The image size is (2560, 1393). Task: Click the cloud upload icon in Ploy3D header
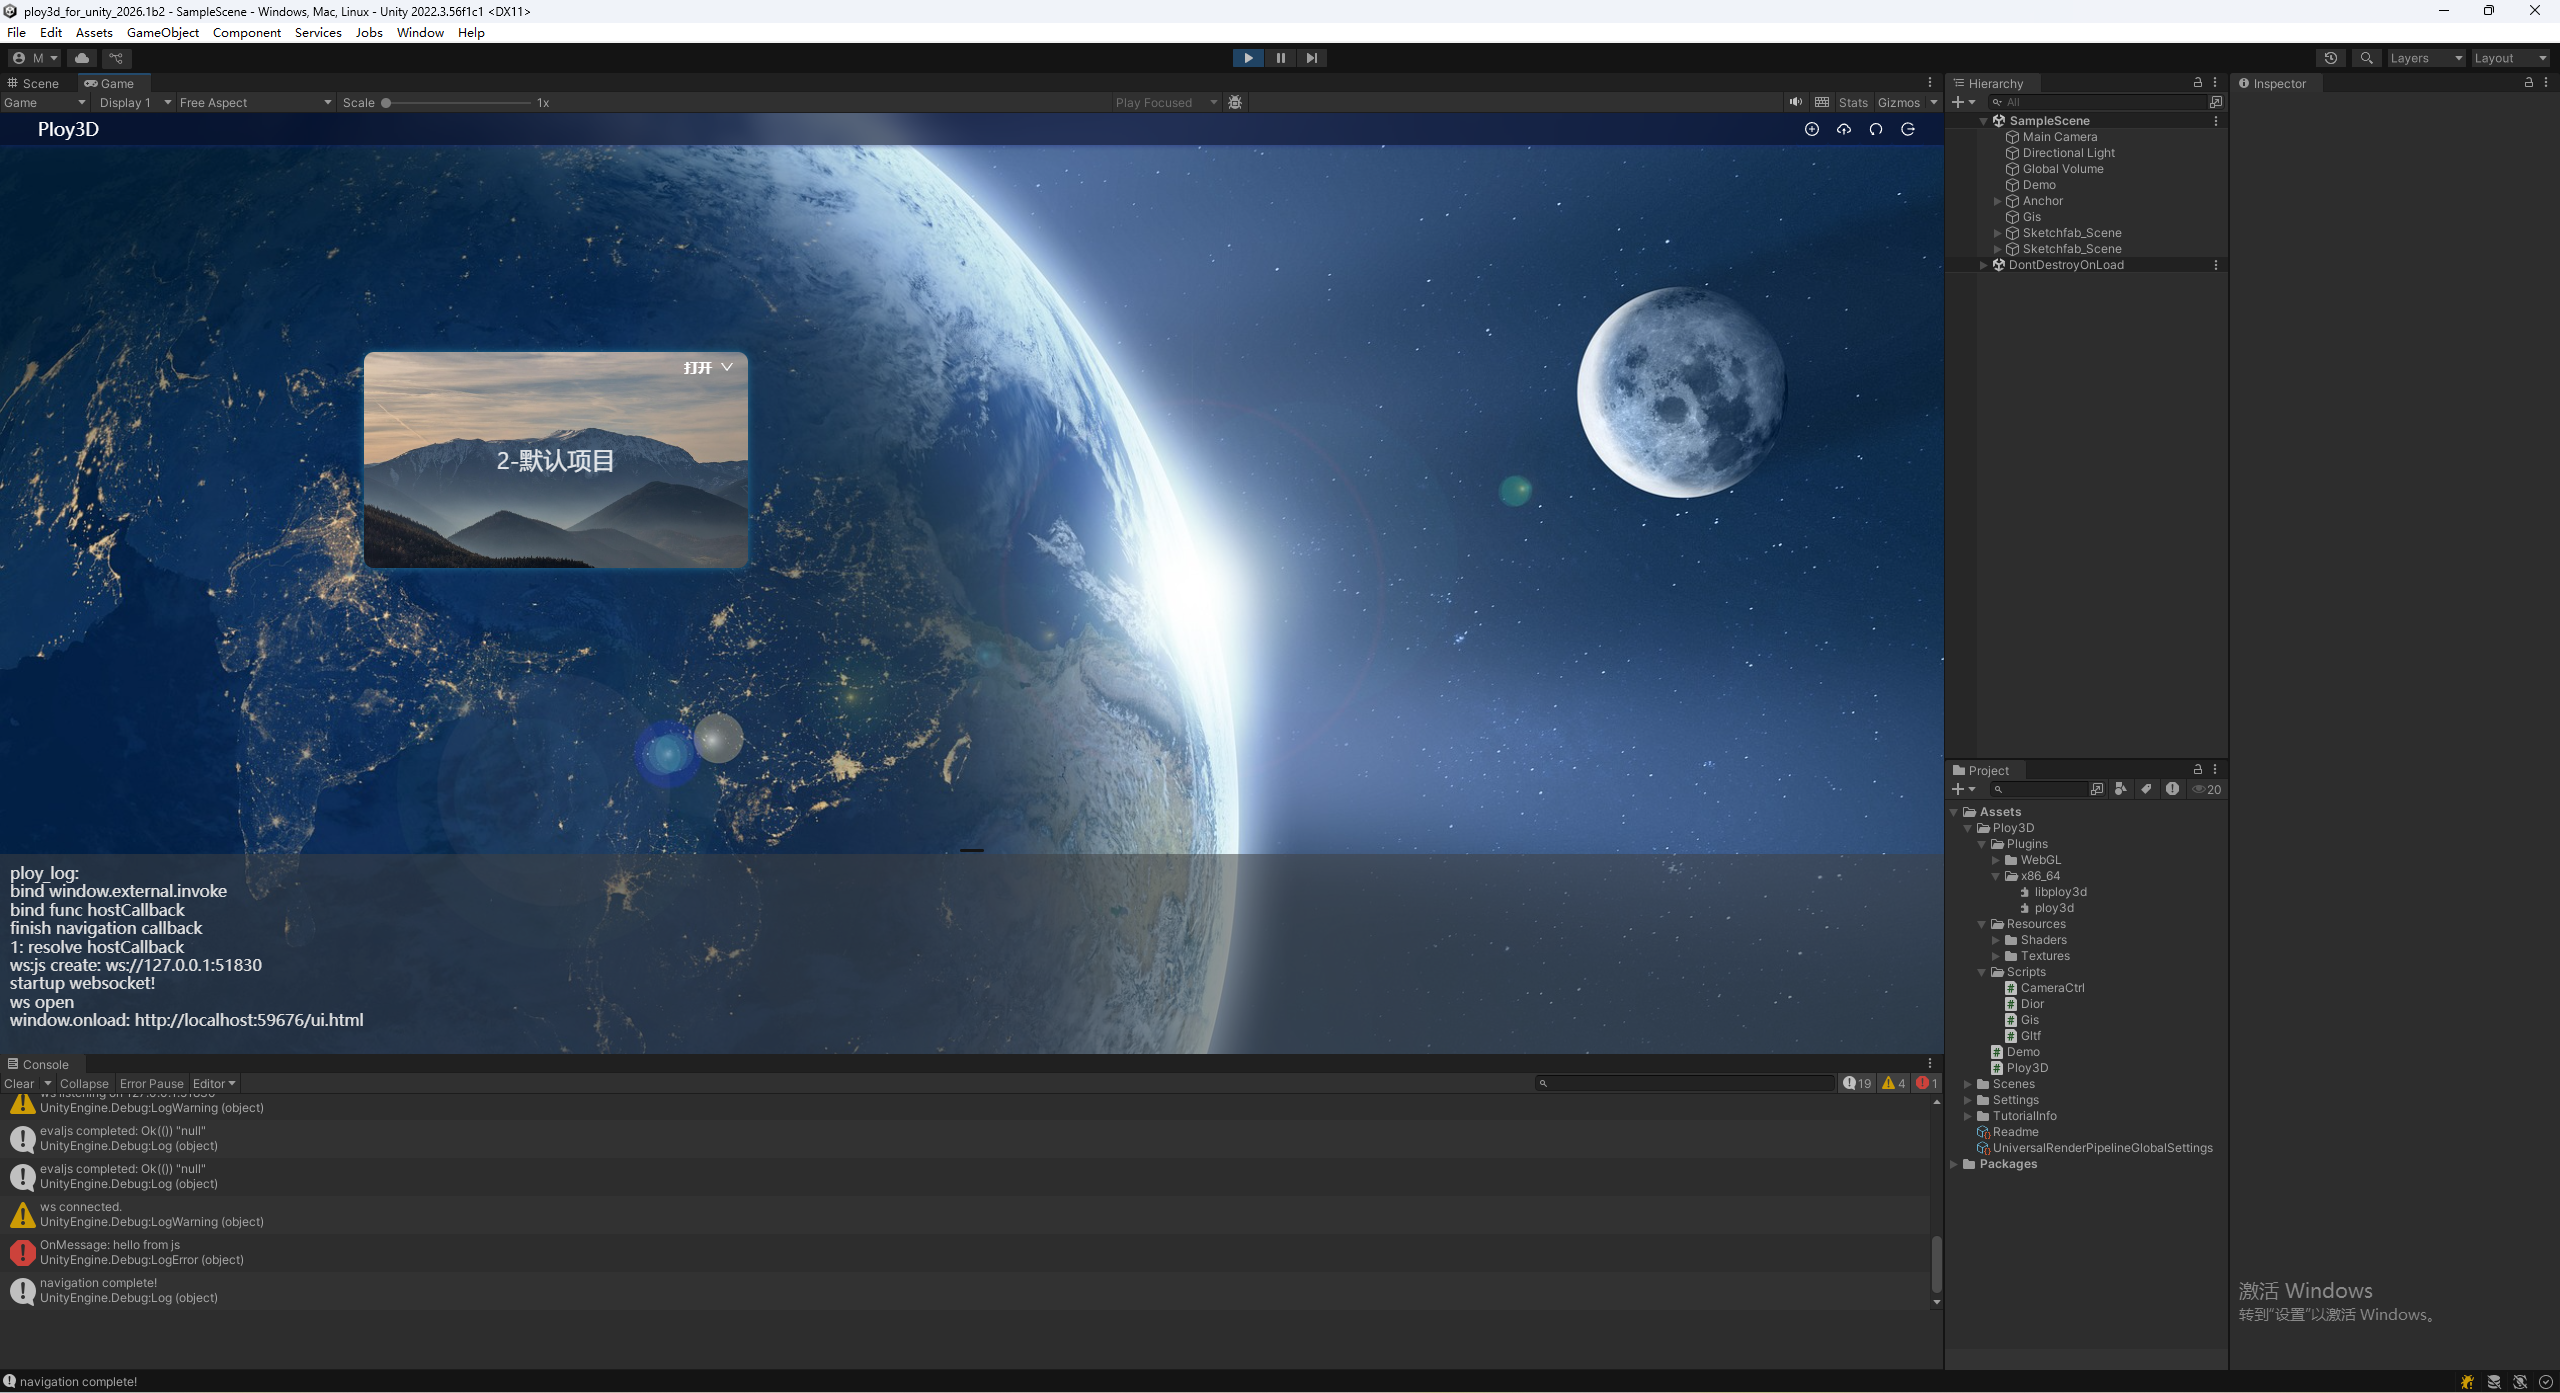1844,129
